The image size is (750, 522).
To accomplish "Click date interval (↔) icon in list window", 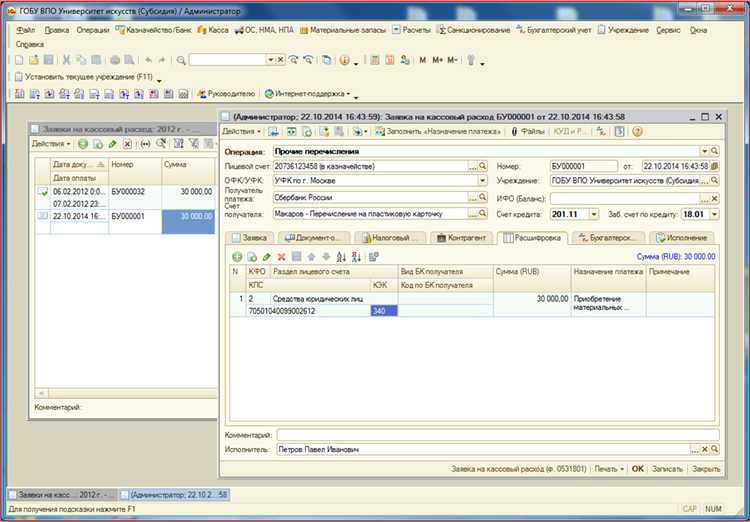I will [145, 144].
